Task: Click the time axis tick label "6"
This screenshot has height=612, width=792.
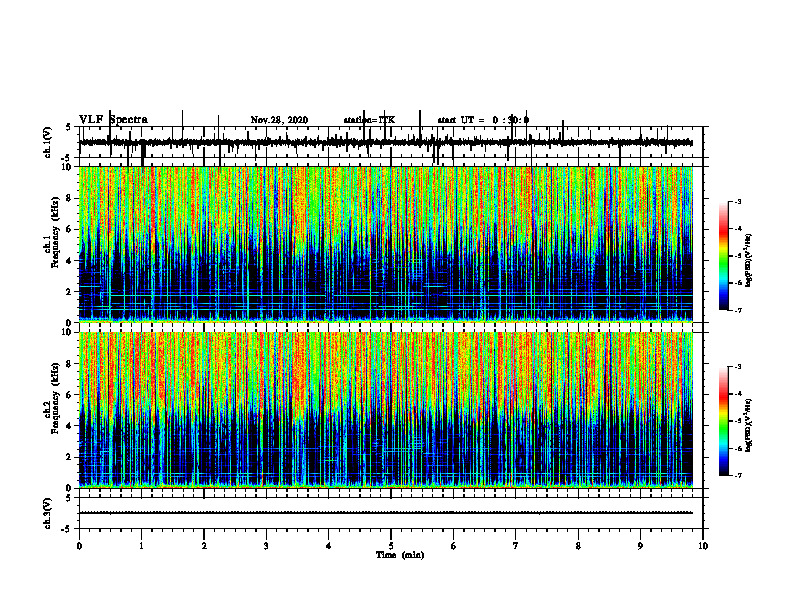Action: (x=454, y=546)
